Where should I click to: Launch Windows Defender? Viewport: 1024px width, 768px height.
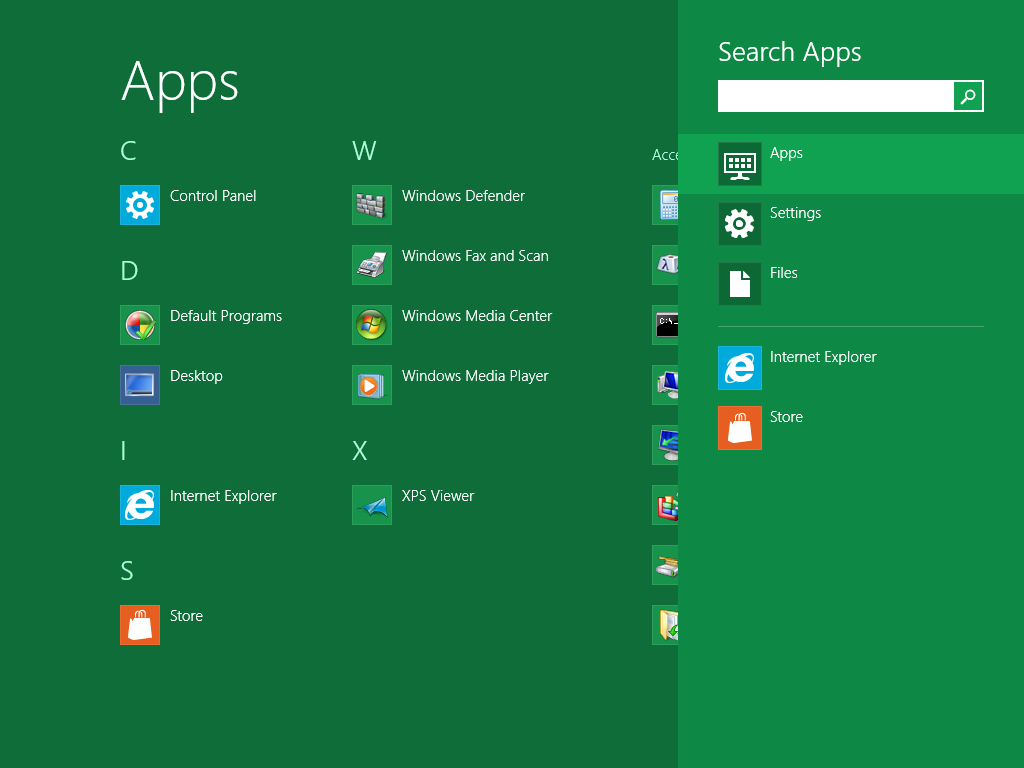point(372,205)
